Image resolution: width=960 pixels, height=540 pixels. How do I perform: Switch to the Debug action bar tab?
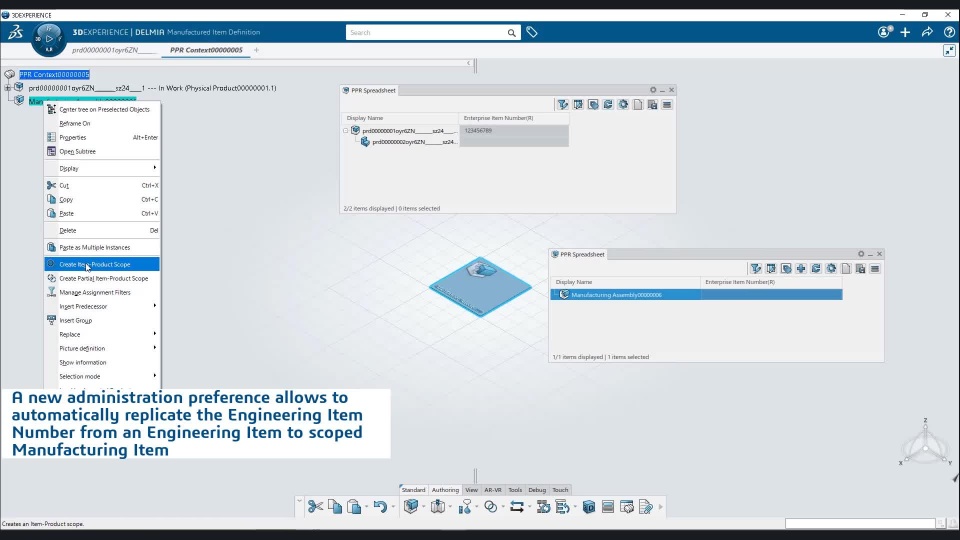(537, 490)
